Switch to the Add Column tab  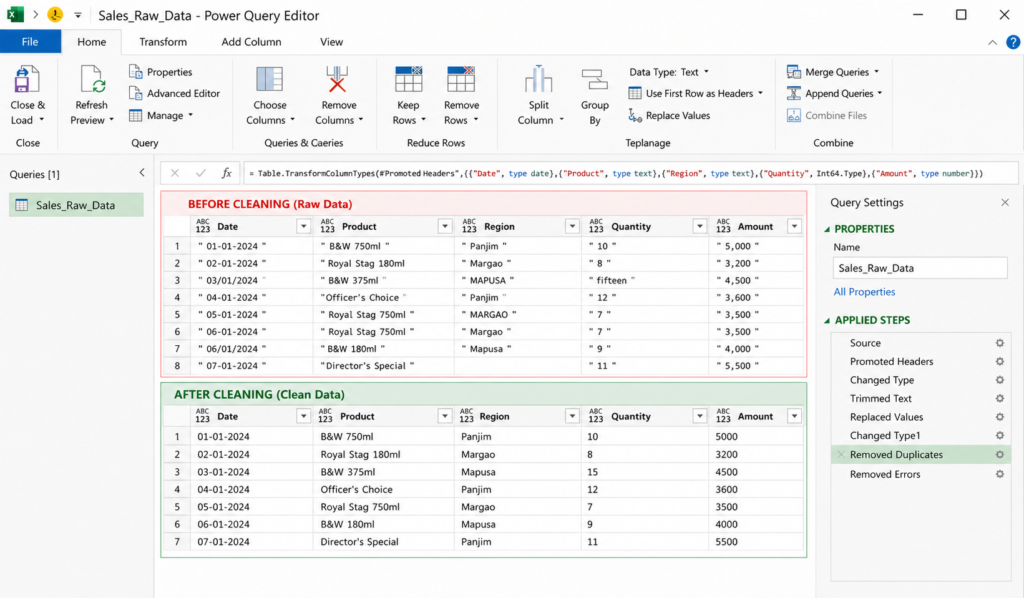tap(251, 42)
